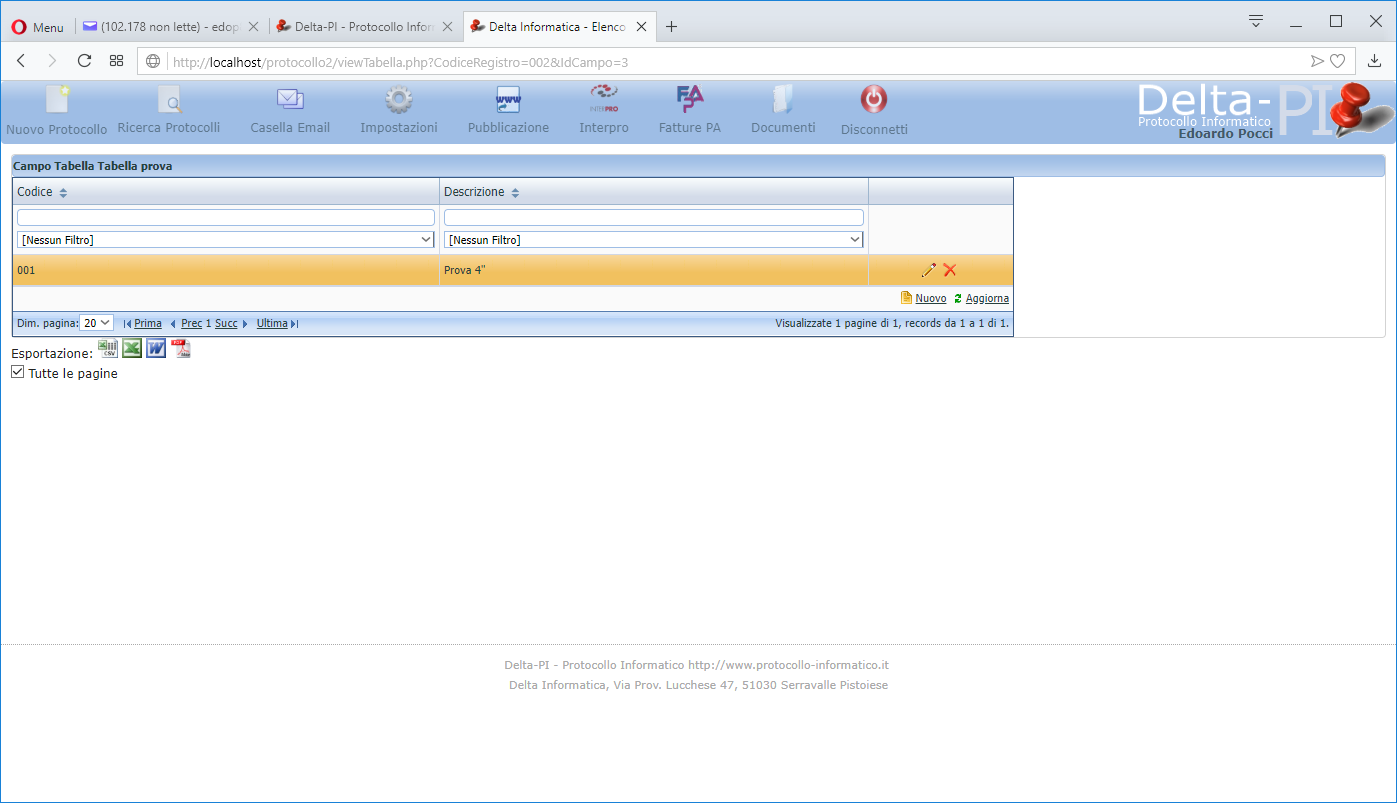
Task: Click the Aggiorna refresh link
Action: pyautogui.click(x=987, y=298)
